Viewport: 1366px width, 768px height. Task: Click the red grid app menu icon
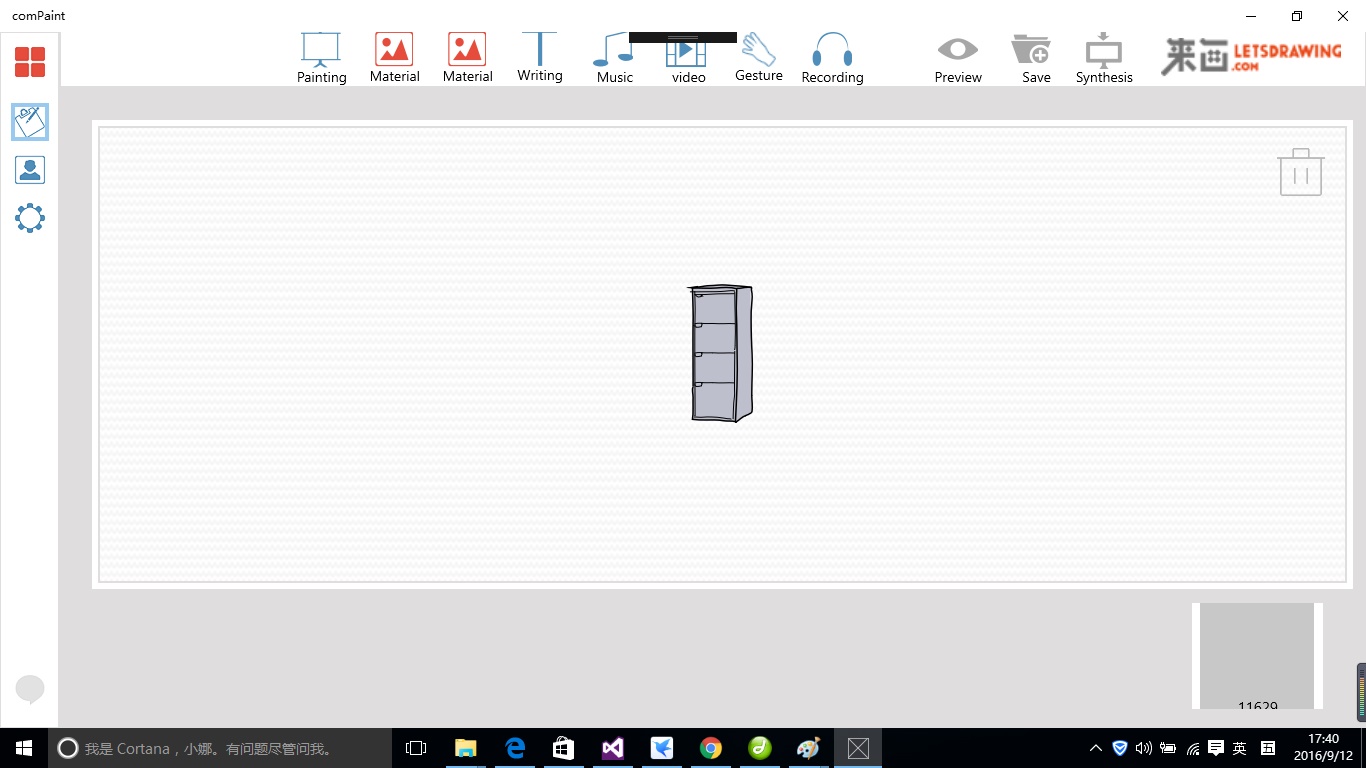coord(30,61)
